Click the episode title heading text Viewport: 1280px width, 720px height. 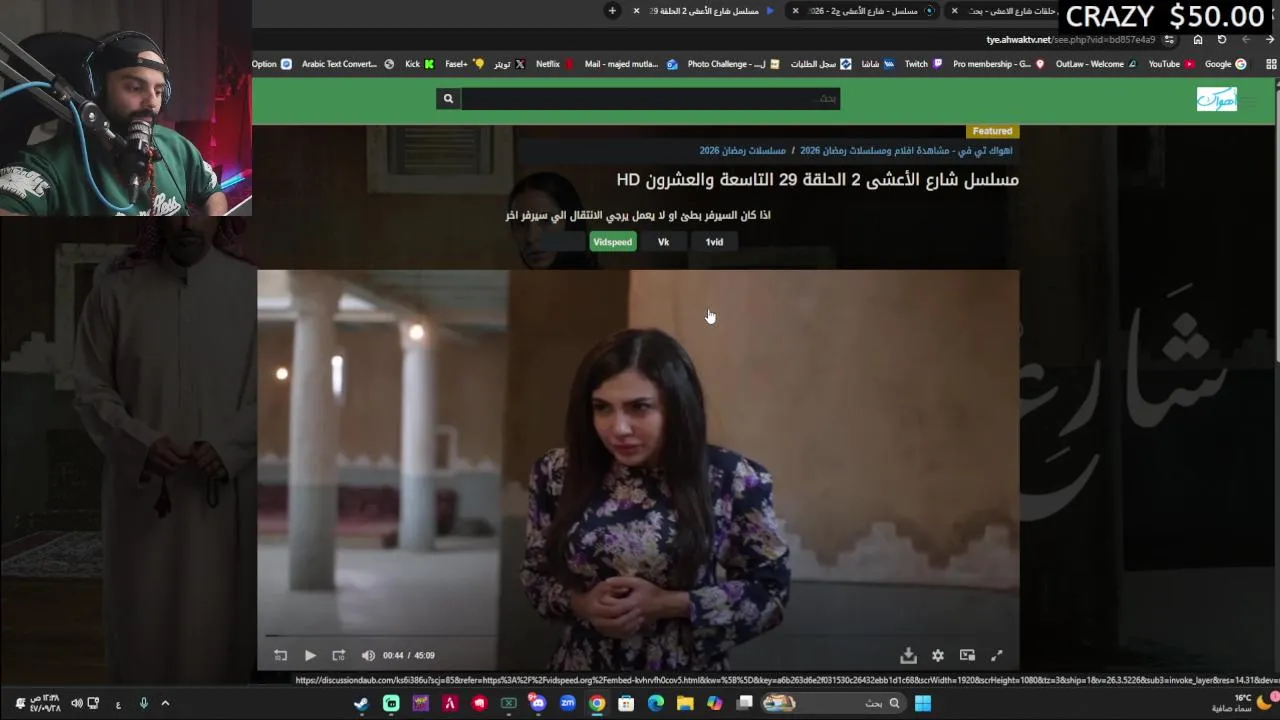817,180
